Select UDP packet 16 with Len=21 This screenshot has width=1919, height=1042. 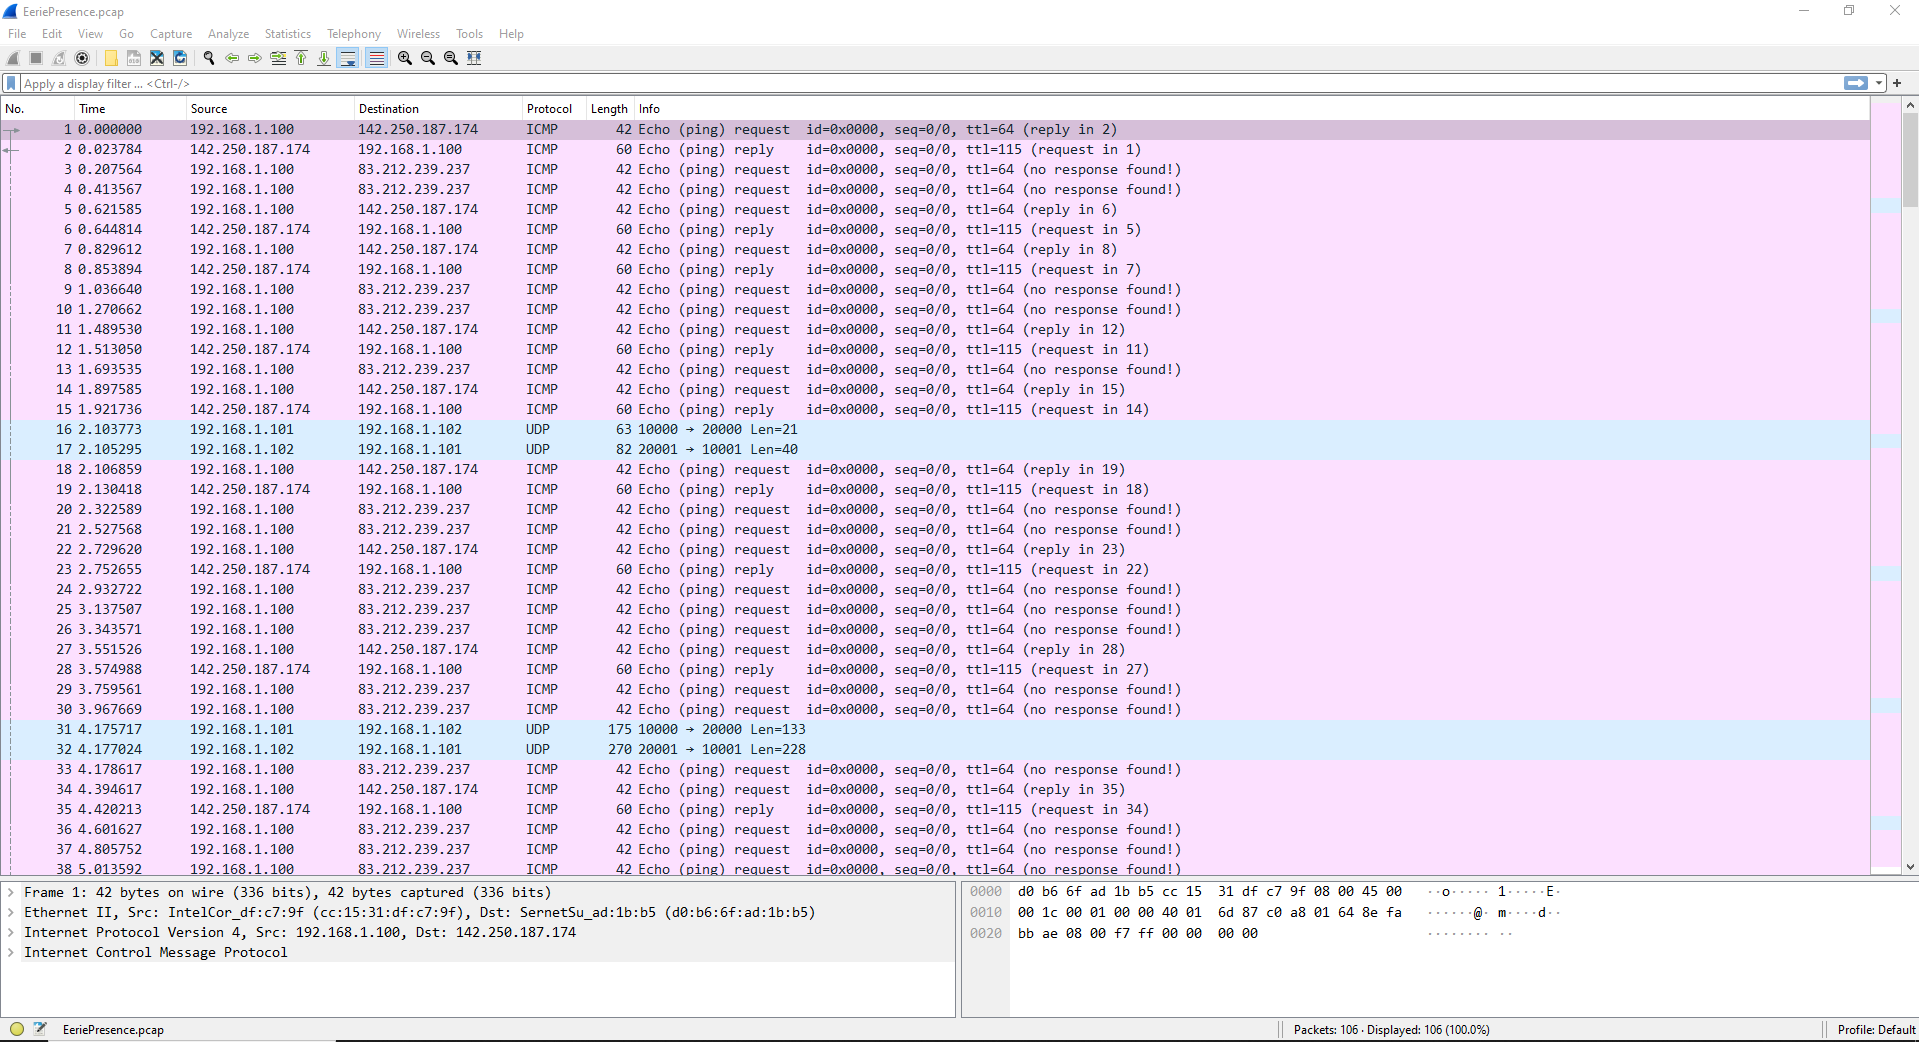click(x=935, y=429)
